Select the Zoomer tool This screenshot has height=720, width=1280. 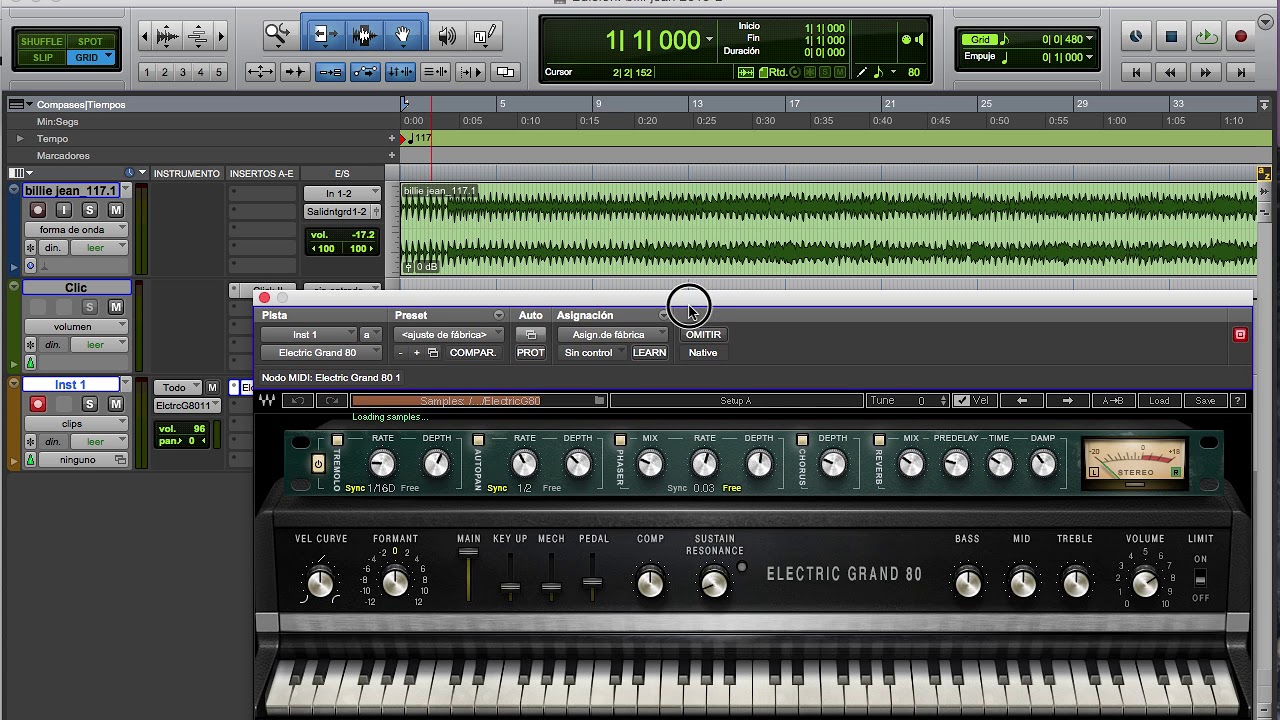click(x=276, y=37)
